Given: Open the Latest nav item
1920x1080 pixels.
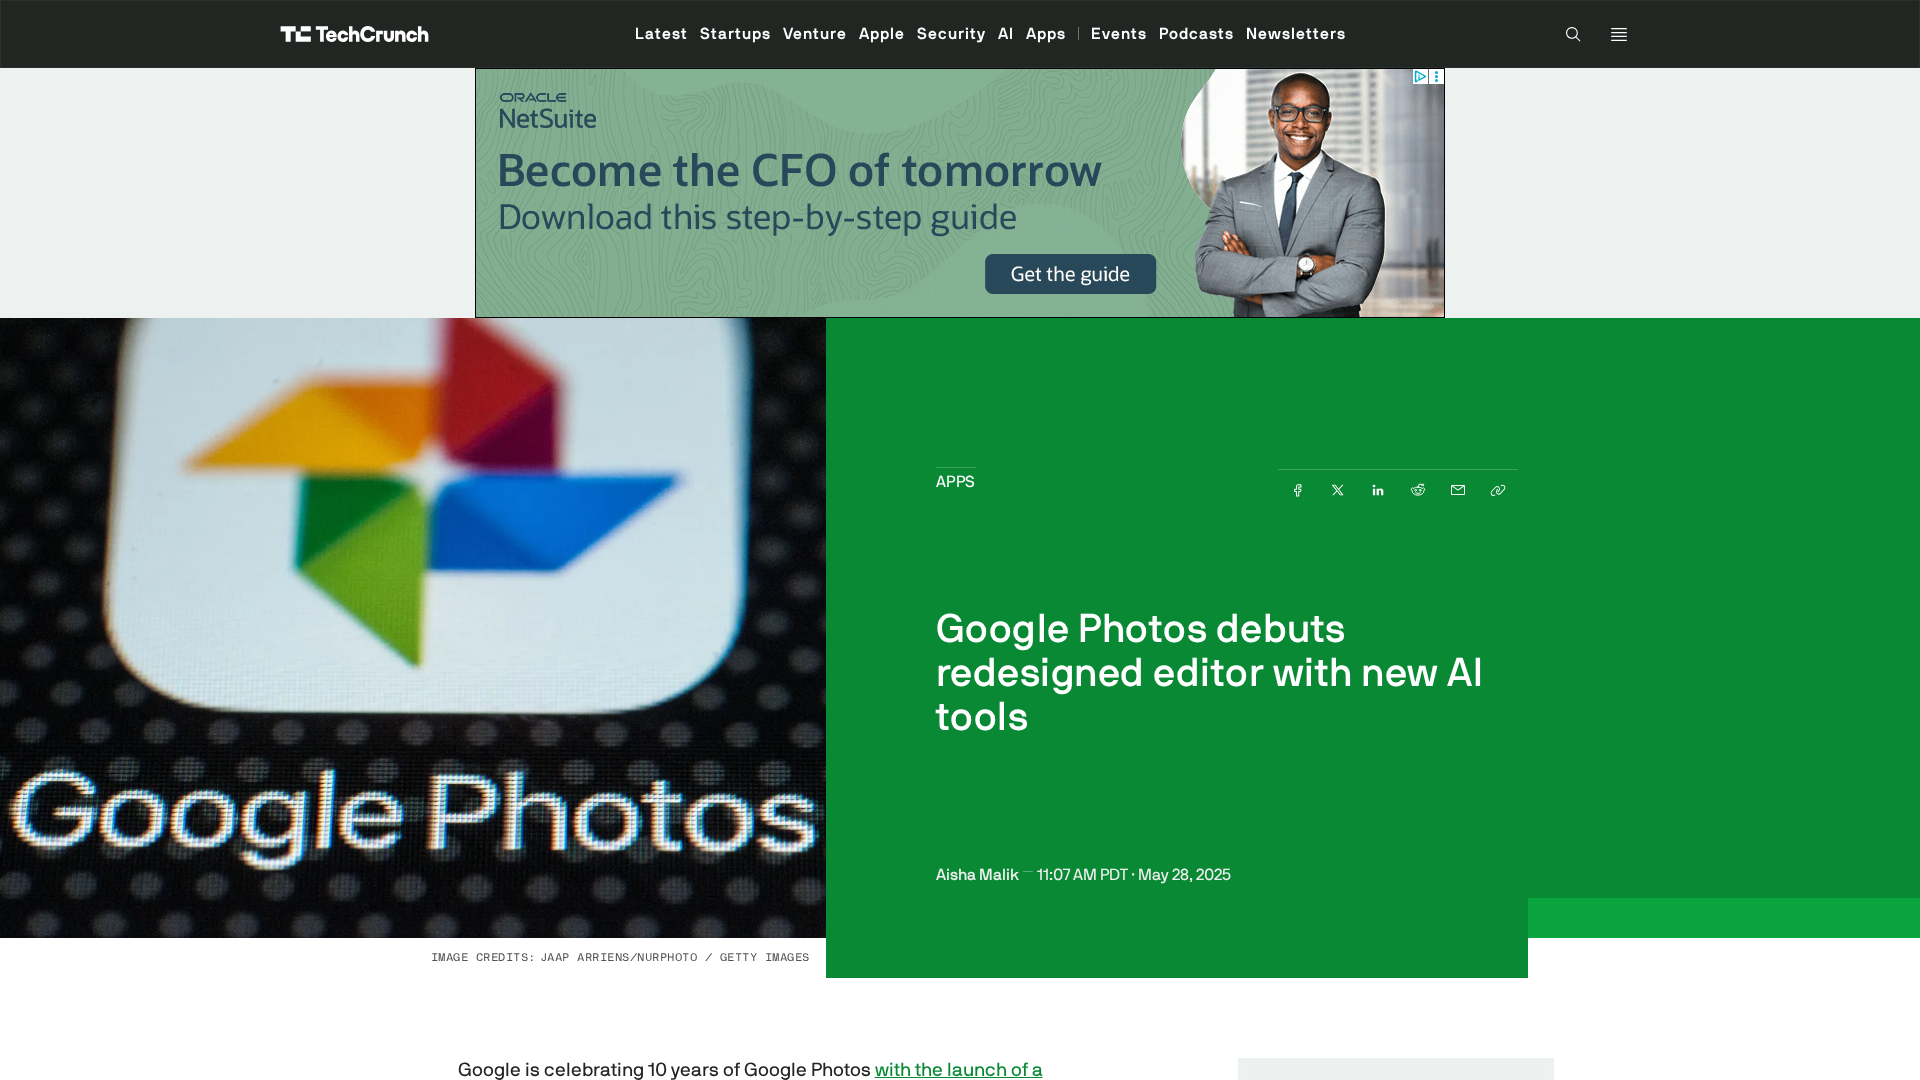Looking at the screenshot, I should coord(661,34).
